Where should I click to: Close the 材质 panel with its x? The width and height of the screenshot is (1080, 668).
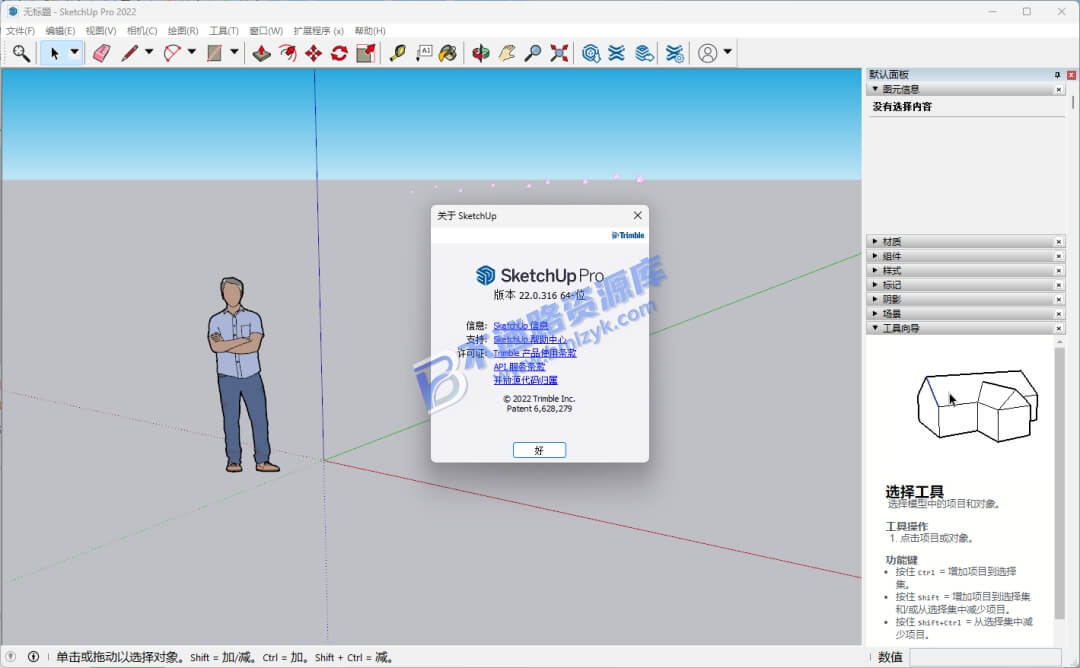(x=1059, y=242)
